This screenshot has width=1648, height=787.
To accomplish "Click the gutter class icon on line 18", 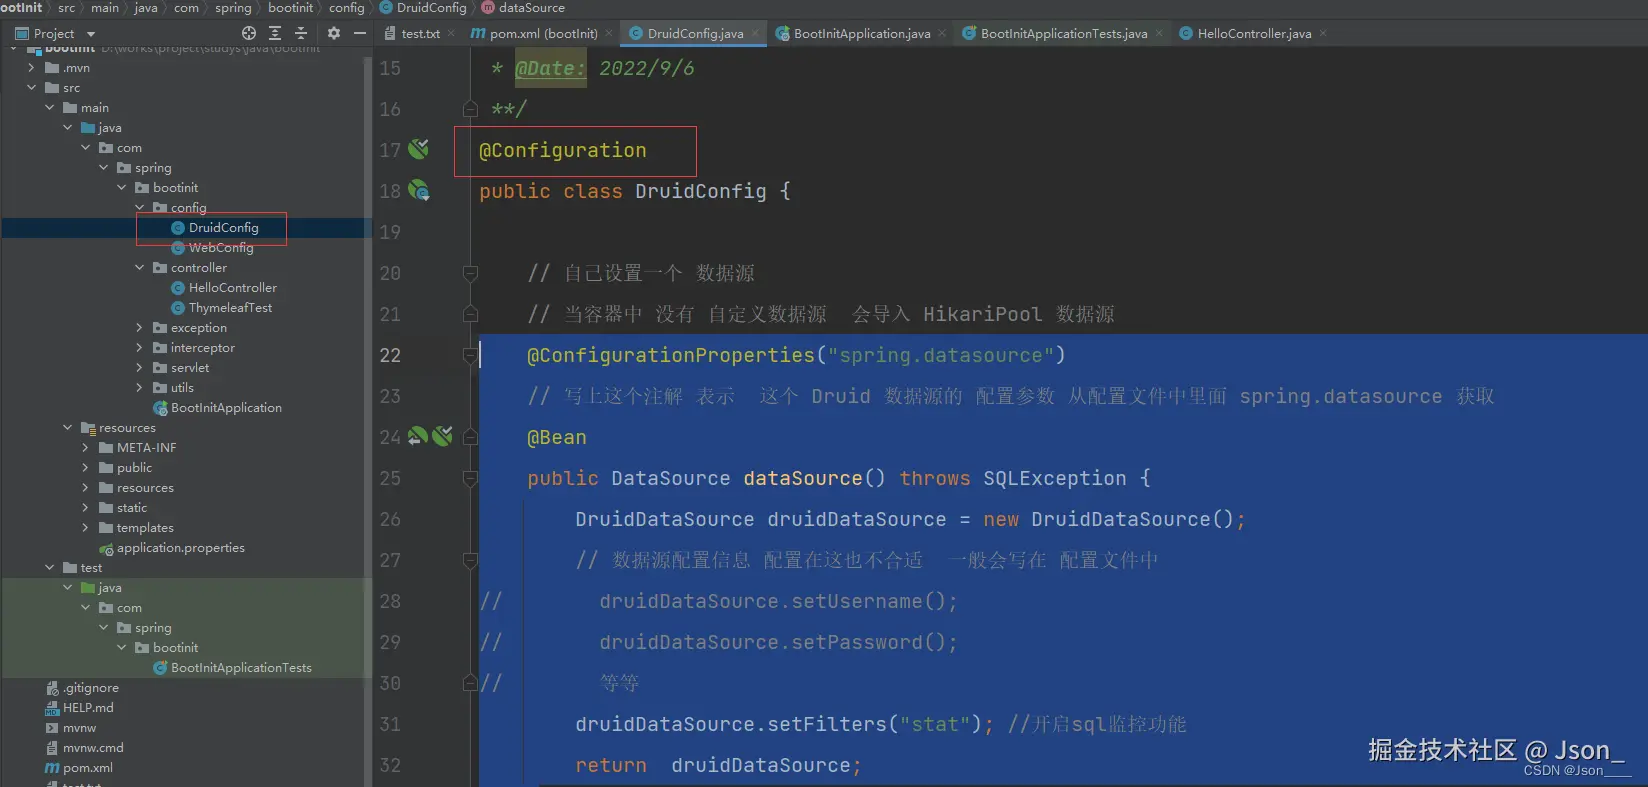I will click(x=419, y=190).
